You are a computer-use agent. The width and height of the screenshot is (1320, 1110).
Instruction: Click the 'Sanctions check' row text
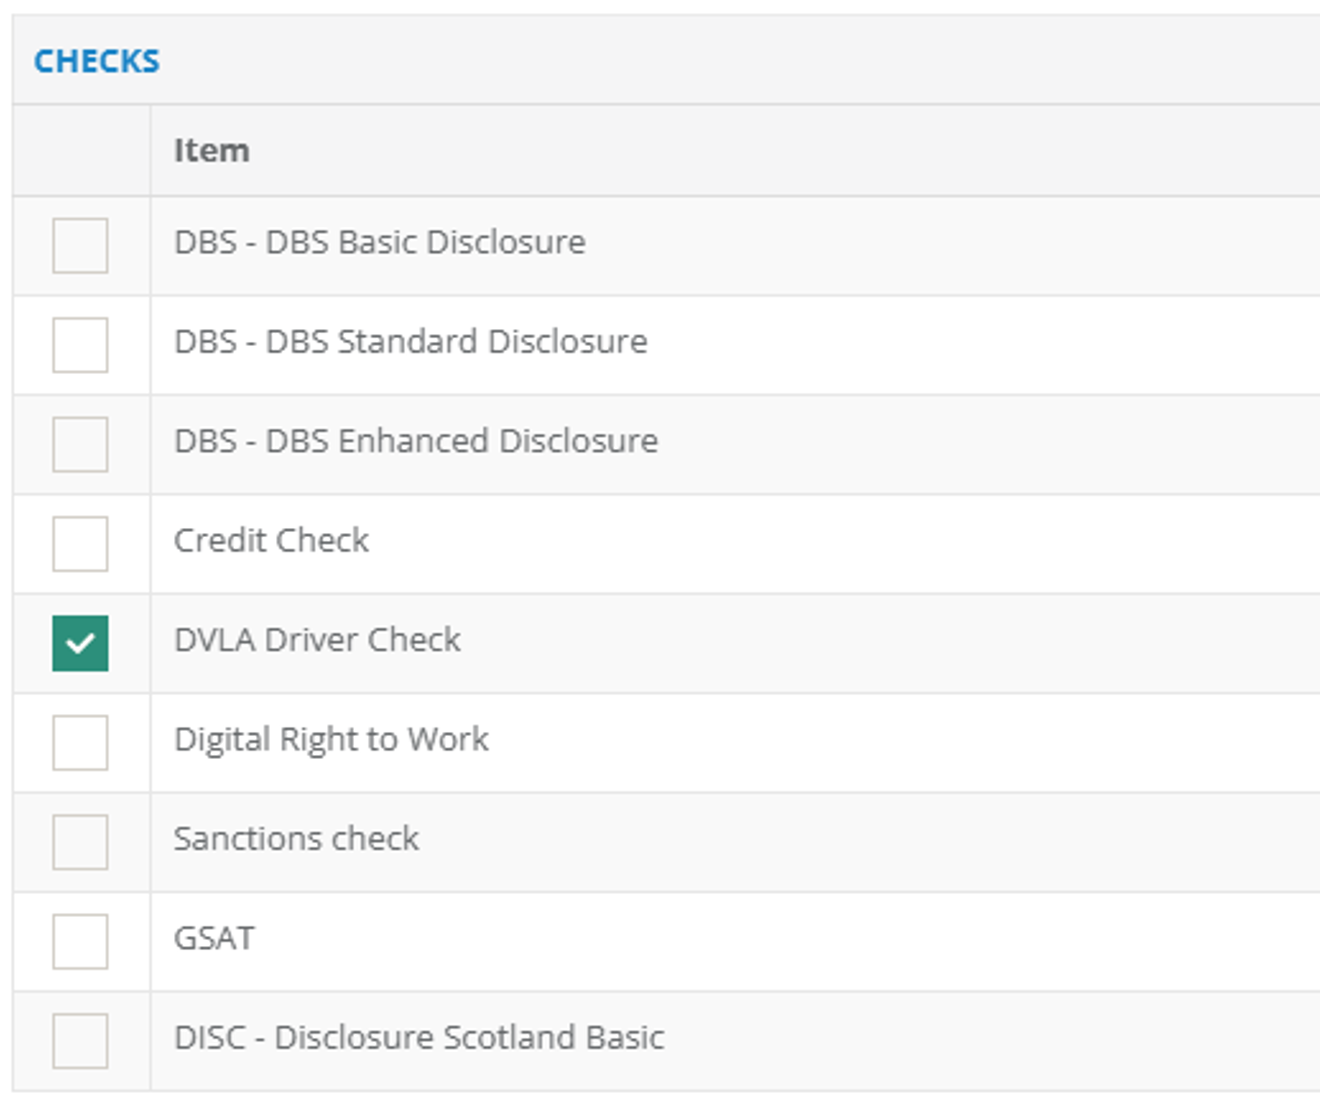point(297,838)
